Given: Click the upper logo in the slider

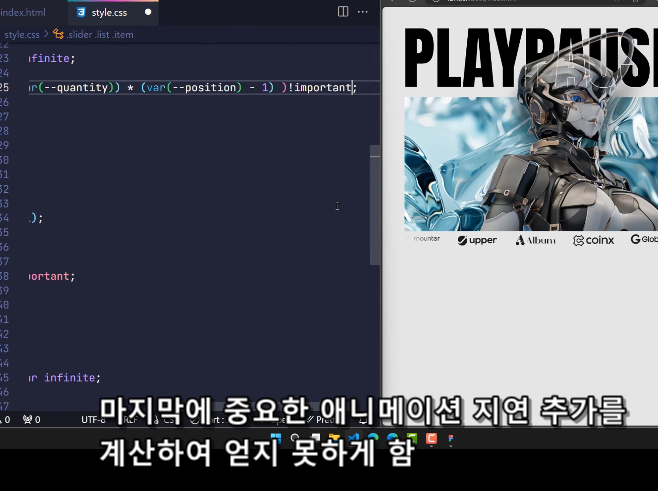Looking at the screenshot, I should [477, 240].
